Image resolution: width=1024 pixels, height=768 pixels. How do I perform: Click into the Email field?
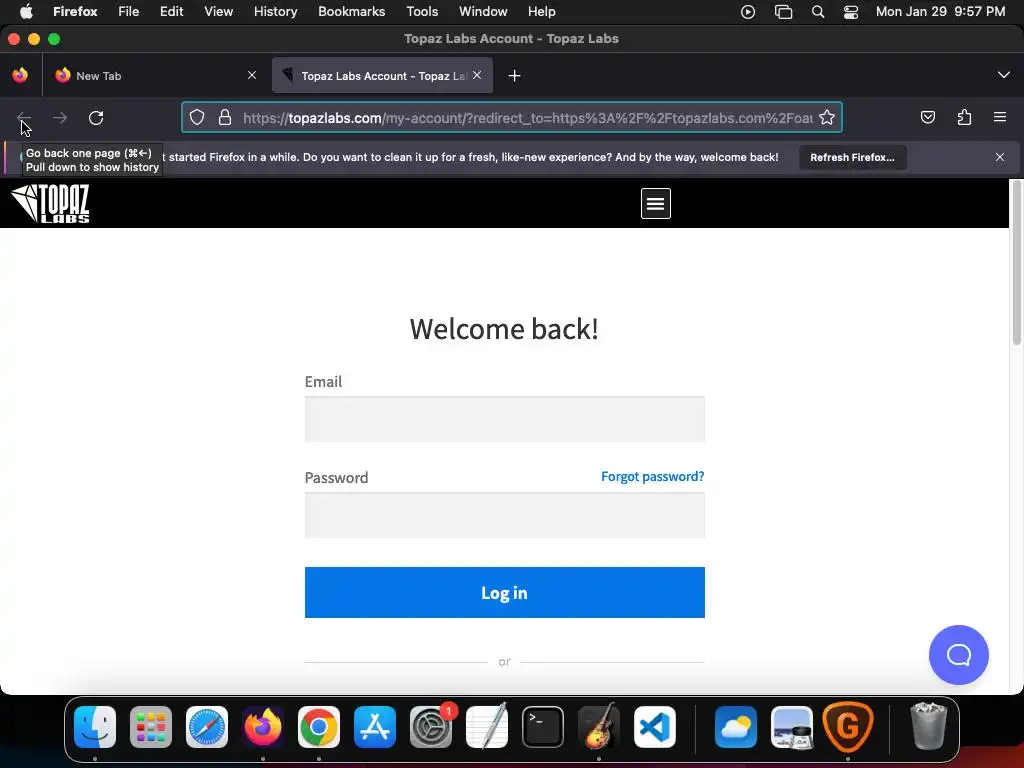click(x=504, y=419)
